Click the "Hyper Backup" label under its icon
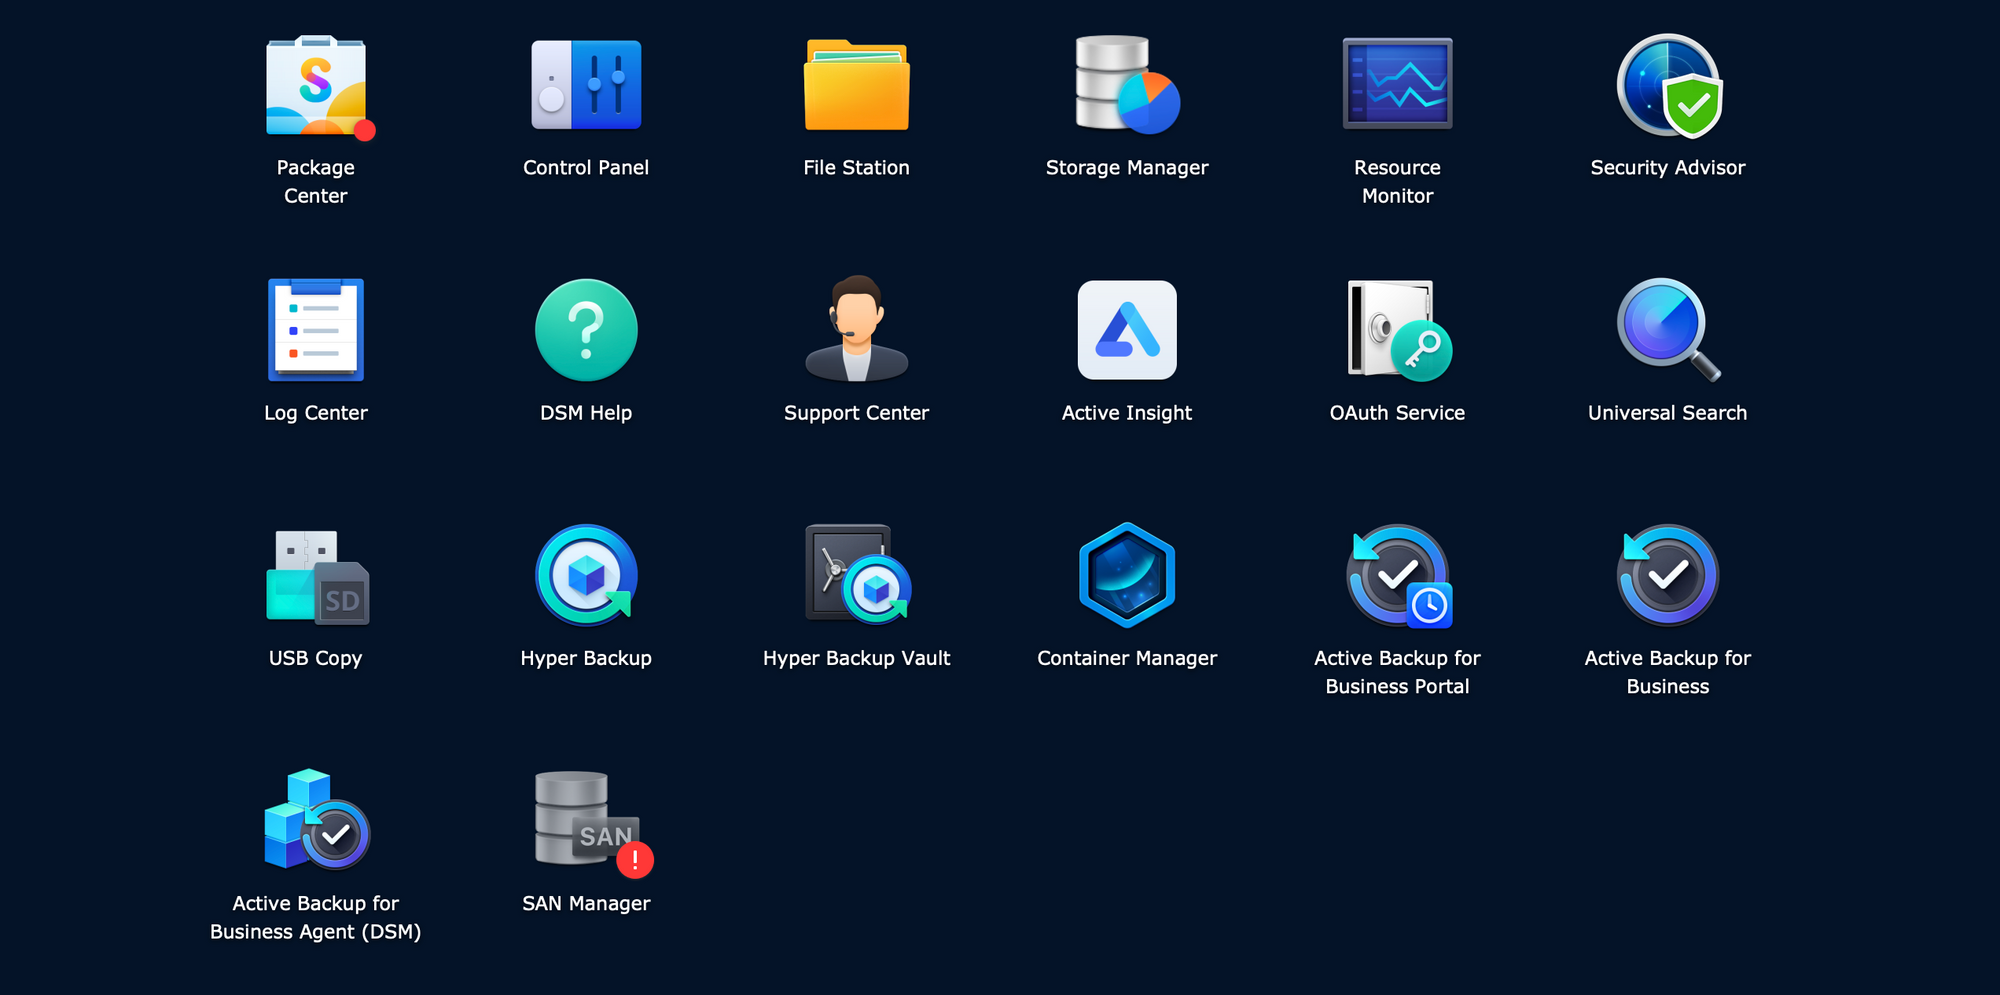Image resolution: width=2000 pixels, height=995 pixels. point(586,658)
